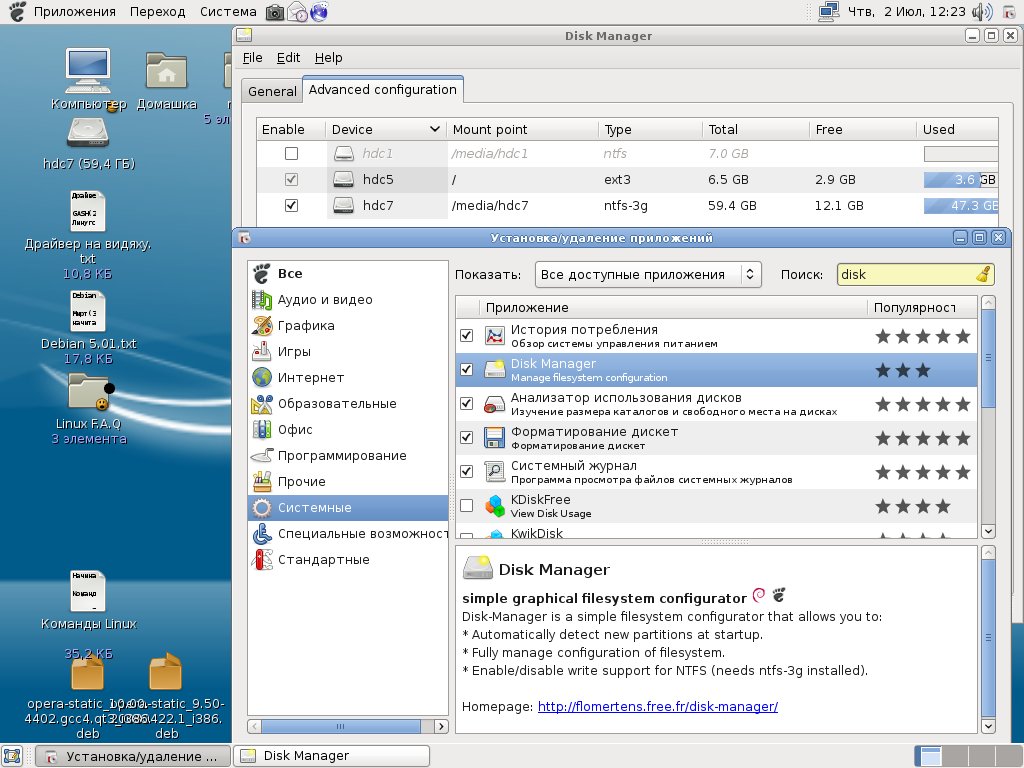Uncheck the Системный журнал checkbox
The height and width of the screenshot is (768, 1024).
click(x=466, y=472)
